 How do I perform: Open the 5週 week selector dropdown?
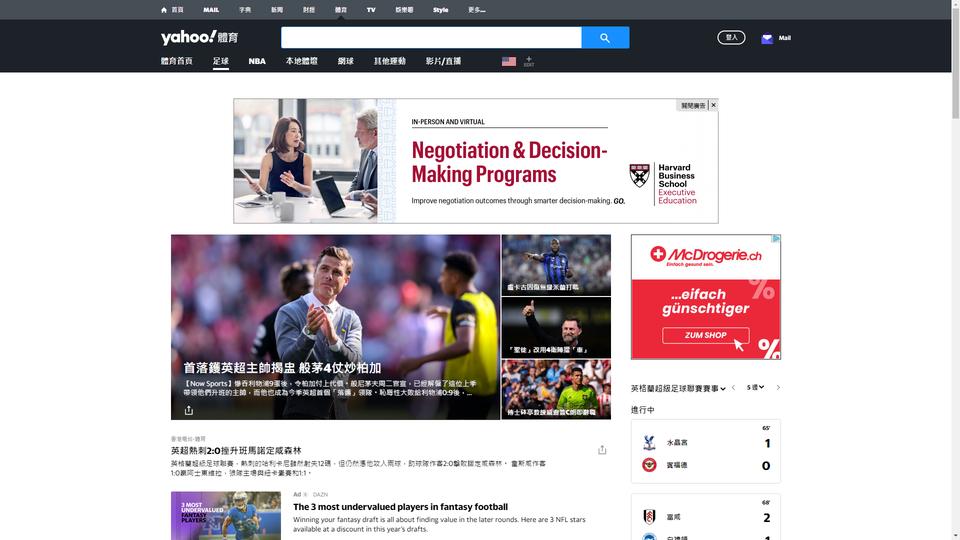[x=756, y=388]
